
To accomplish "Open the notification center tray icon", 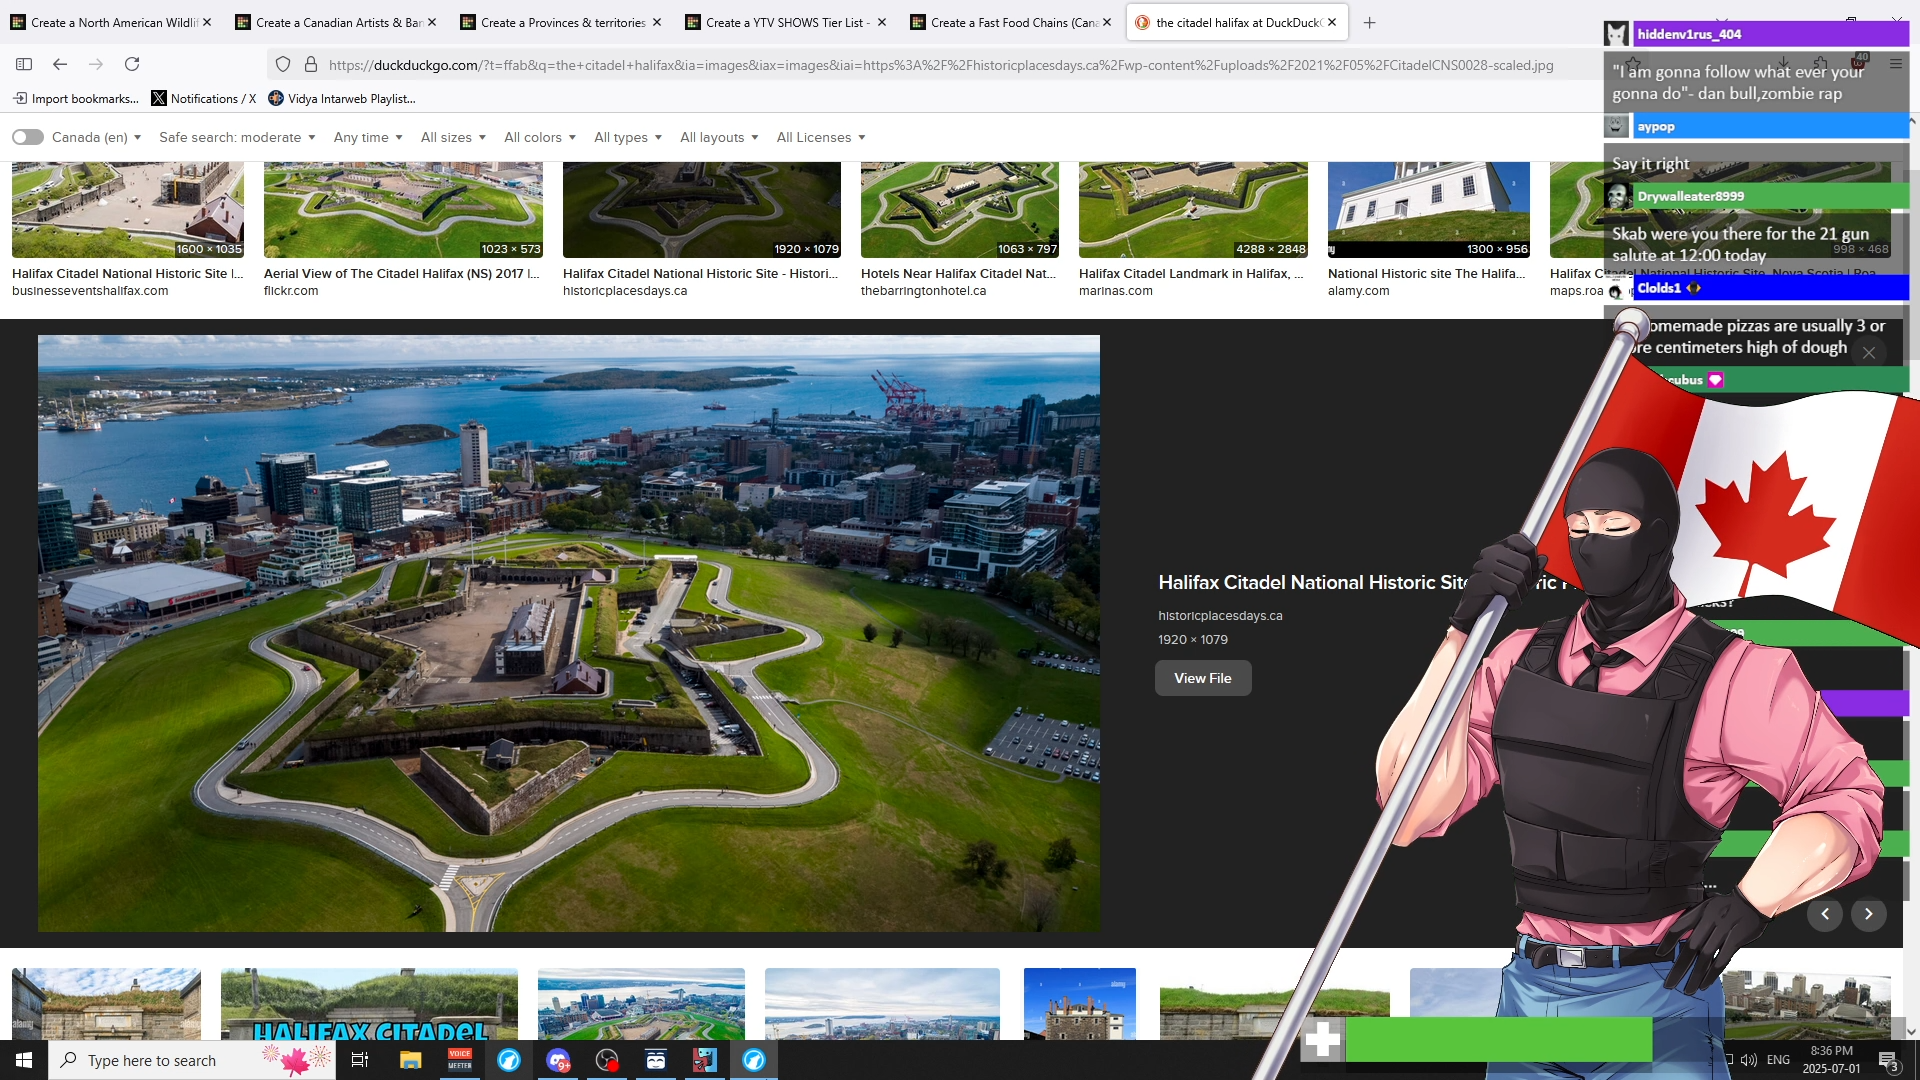I will [x=1888, y=1060].
